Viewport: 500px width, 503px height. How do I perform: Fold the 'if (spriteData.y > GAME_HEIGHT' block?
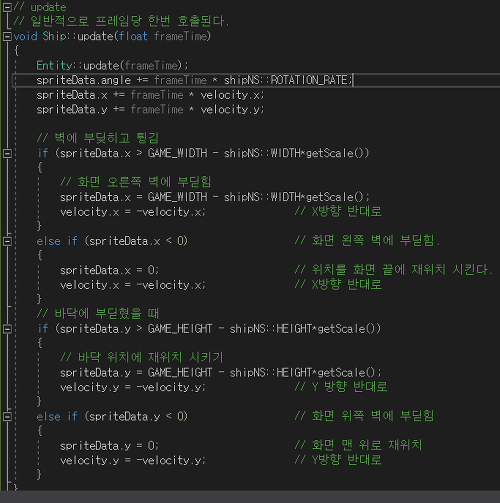[7, 329]
